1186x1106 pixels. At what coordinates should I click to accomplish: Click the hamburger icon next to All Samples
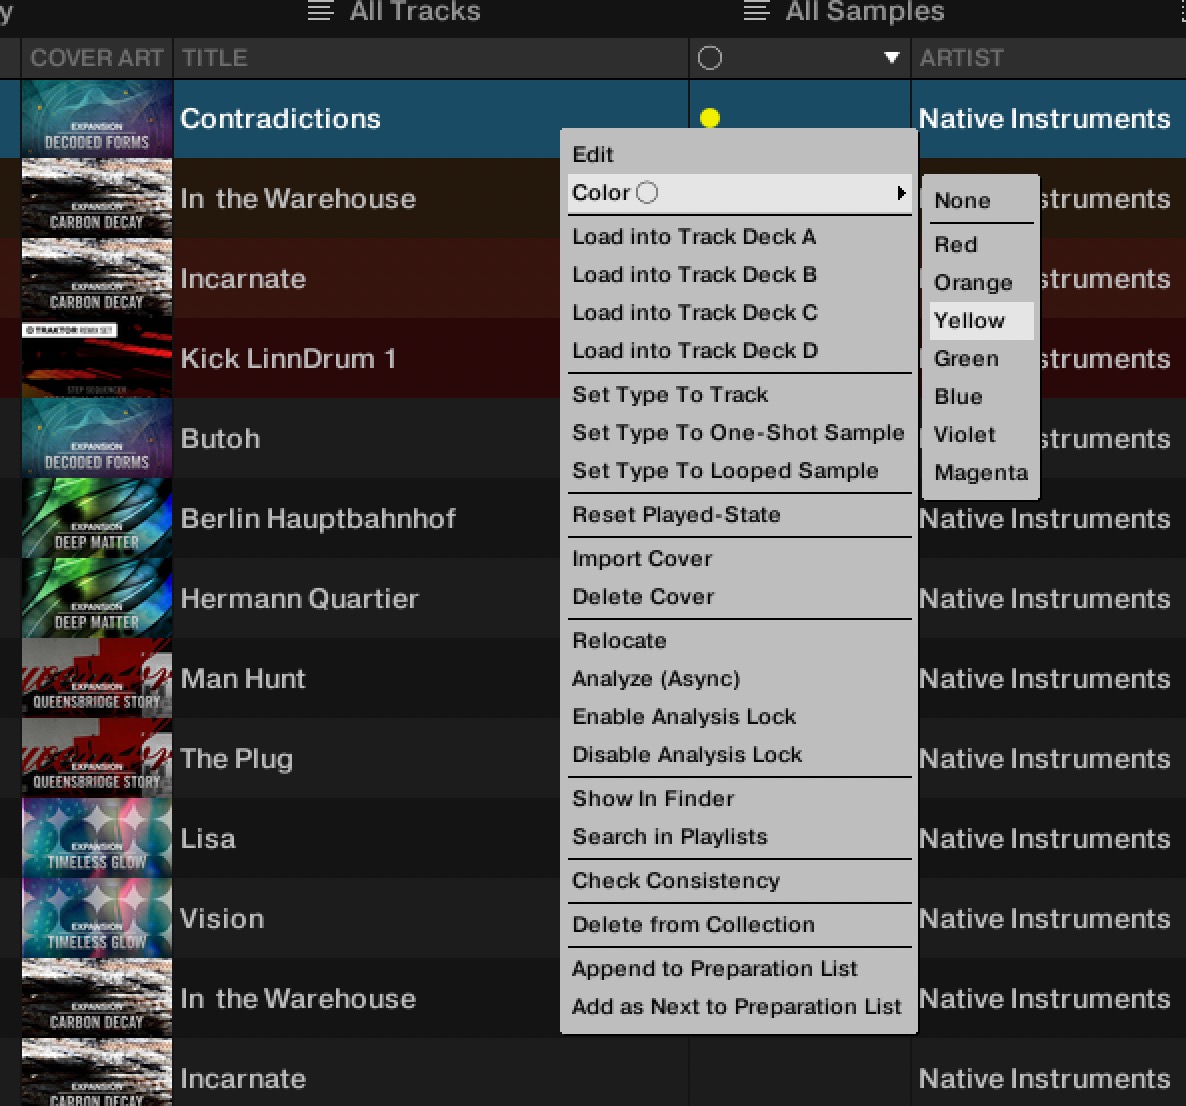click(755, 12)
